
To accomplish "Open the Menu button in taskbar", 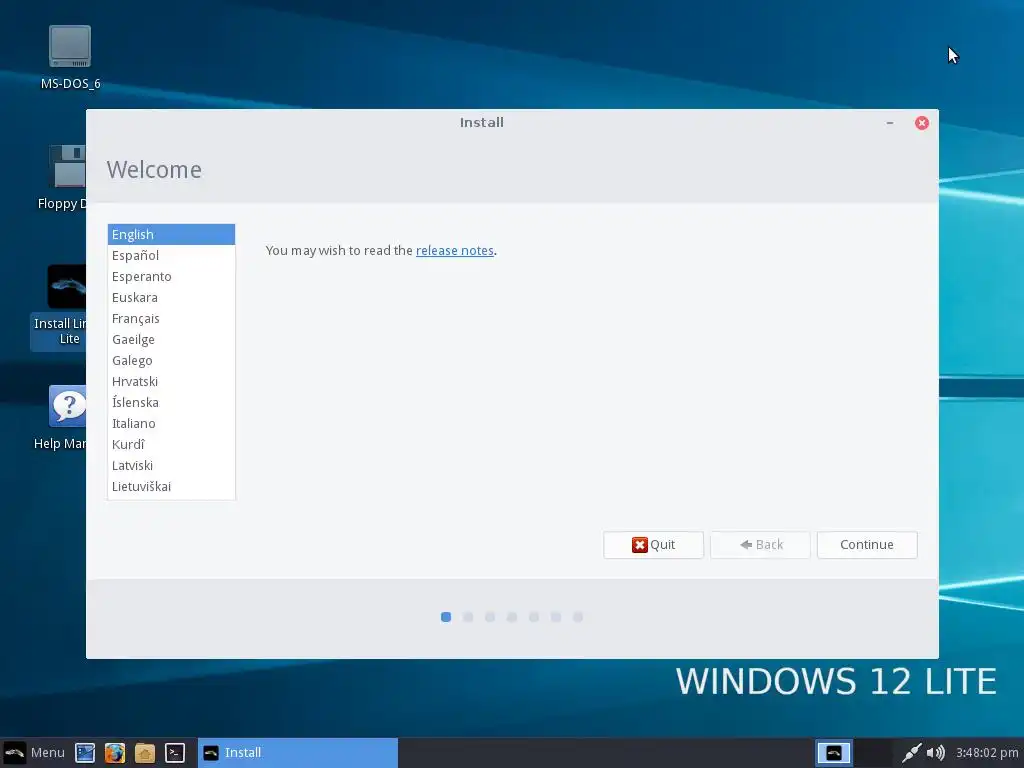I will pyautogui.click(x=35, y=752).
